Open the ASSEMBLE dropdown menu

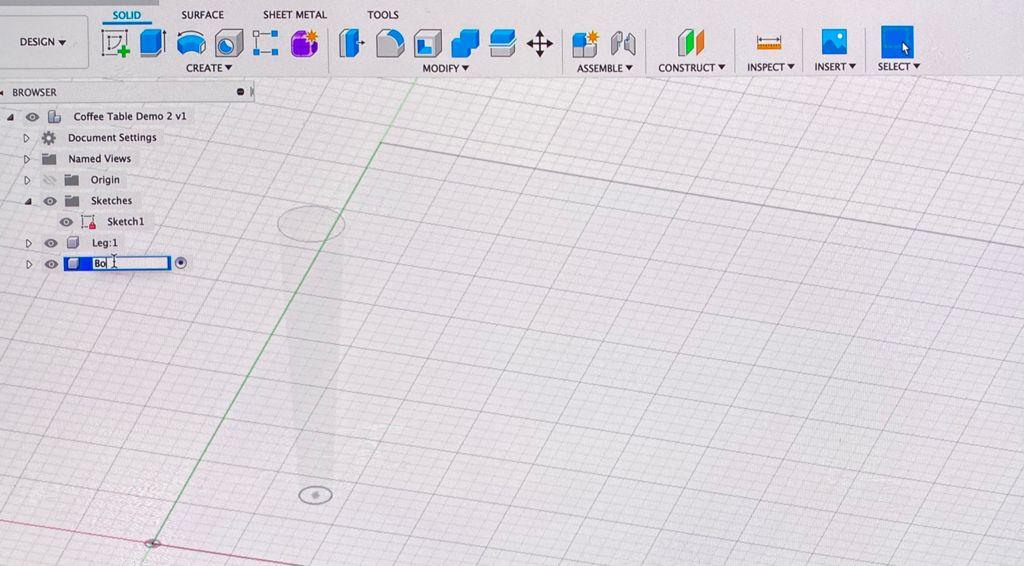(604, 68)
